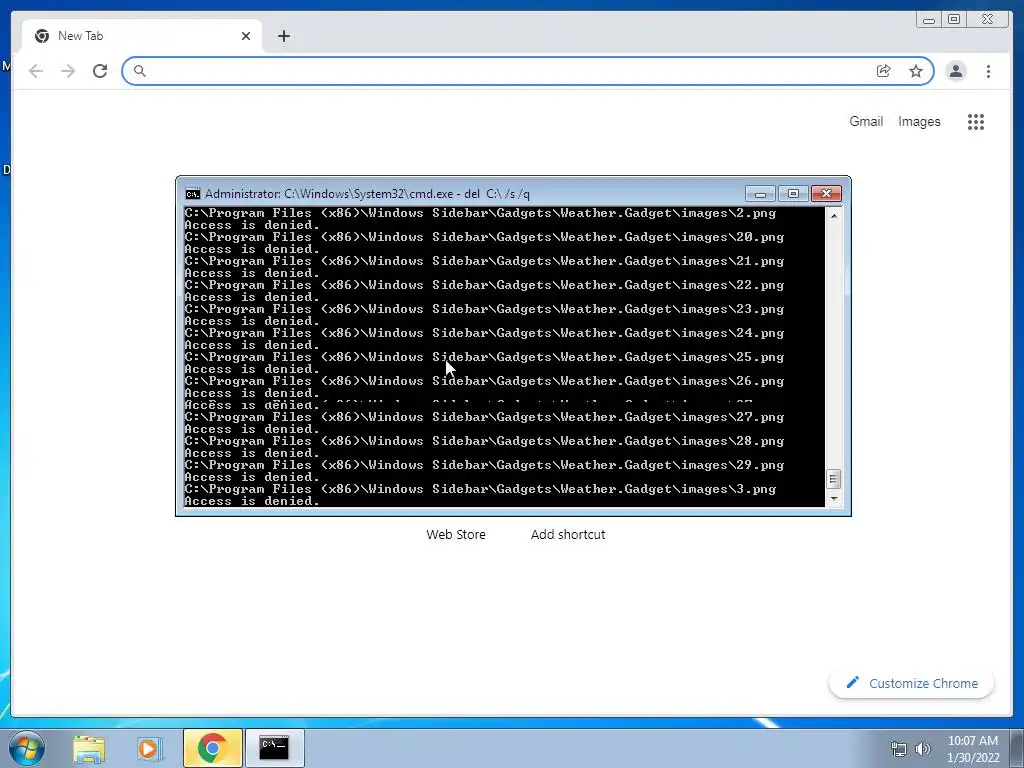Minimize the cmd.exe window
Viewport: 1024px width, 768px height.
(x=760, y=194)
